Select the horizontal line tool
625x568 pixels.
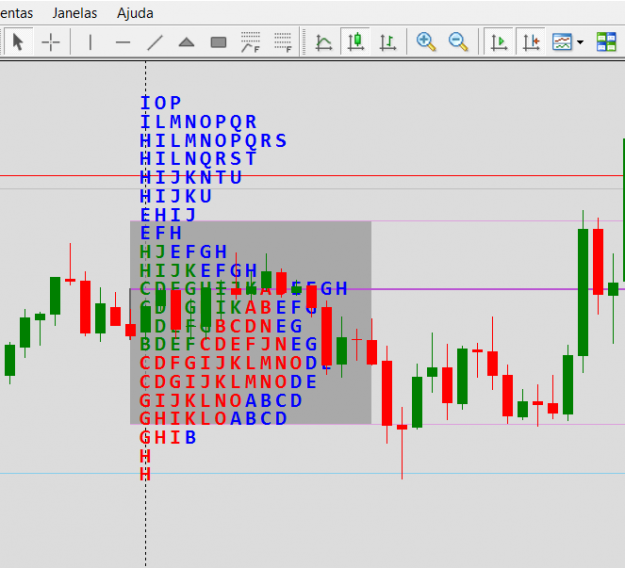[123, 42]
